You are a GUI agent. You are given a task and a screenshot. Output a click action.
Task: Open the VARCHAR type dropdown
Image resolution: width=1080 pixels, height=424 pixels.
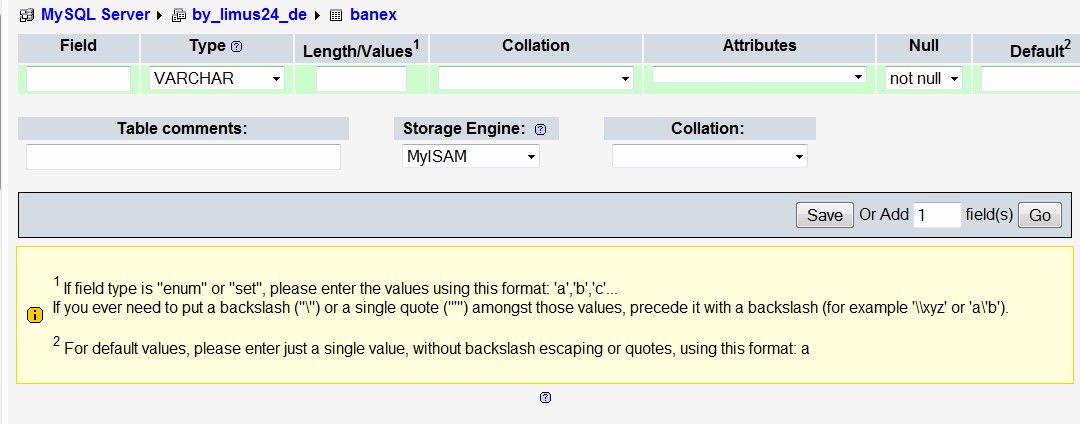[216, 78]
